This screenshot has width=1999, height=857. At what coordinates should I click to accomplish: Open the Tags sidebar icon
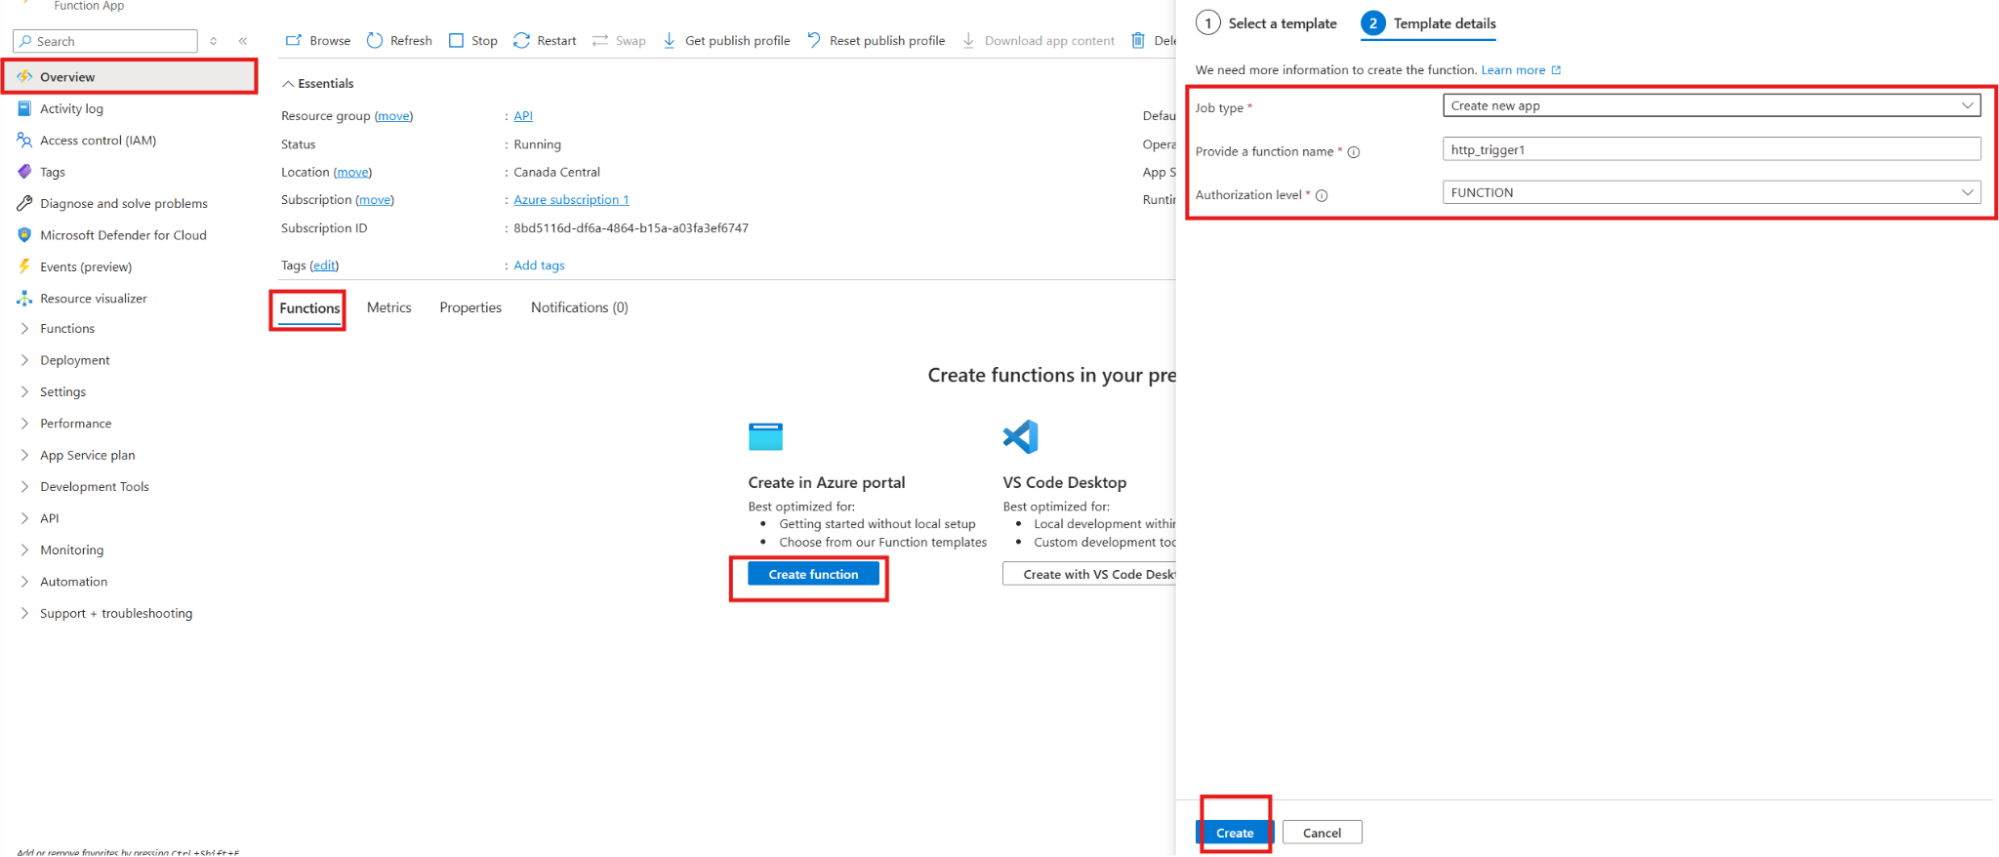point(25,172)
